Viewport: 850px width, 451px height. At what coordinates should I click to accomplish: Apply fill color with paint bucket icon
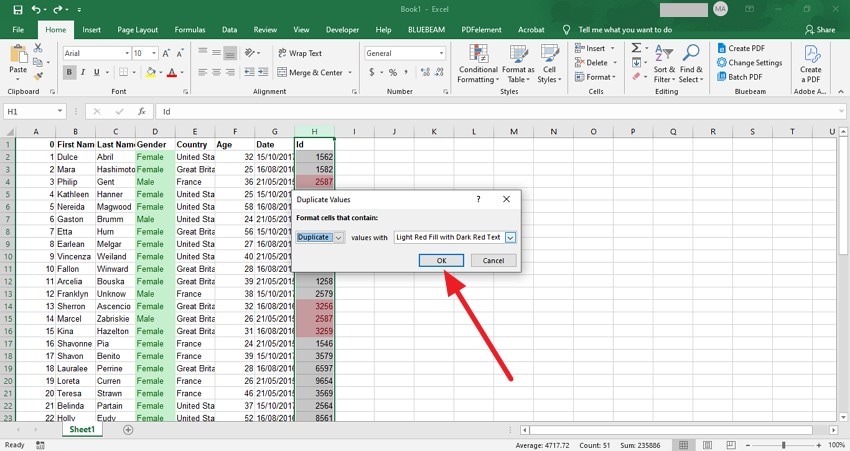(151, 72)
